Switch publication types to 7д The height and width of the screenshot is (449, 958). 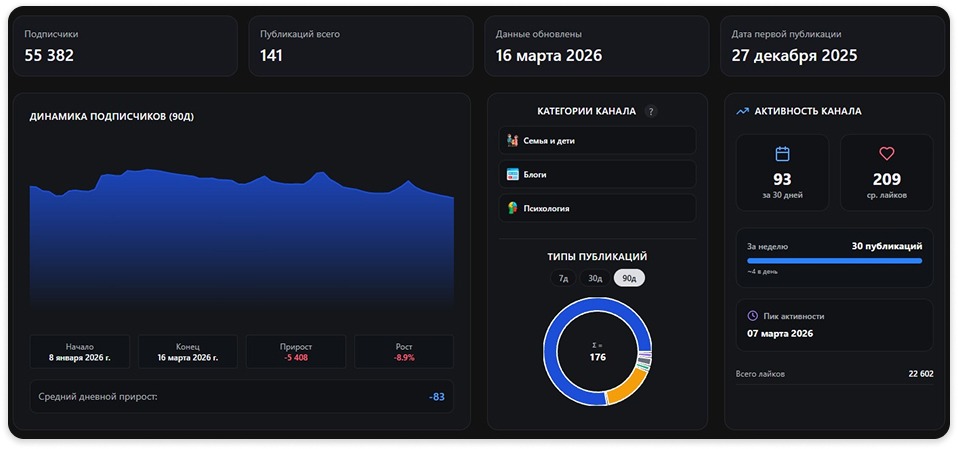tap(563, 278)
